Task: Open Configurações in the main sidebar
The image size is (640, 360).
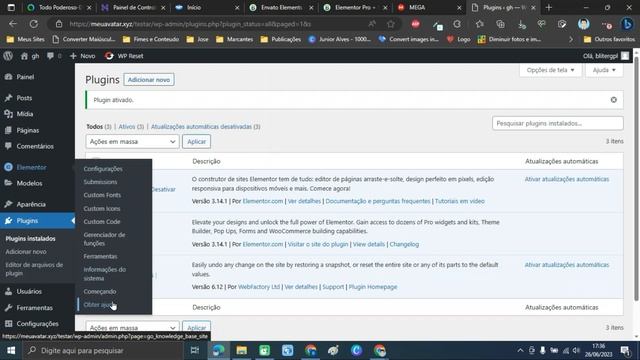Action: click(37, 324)
